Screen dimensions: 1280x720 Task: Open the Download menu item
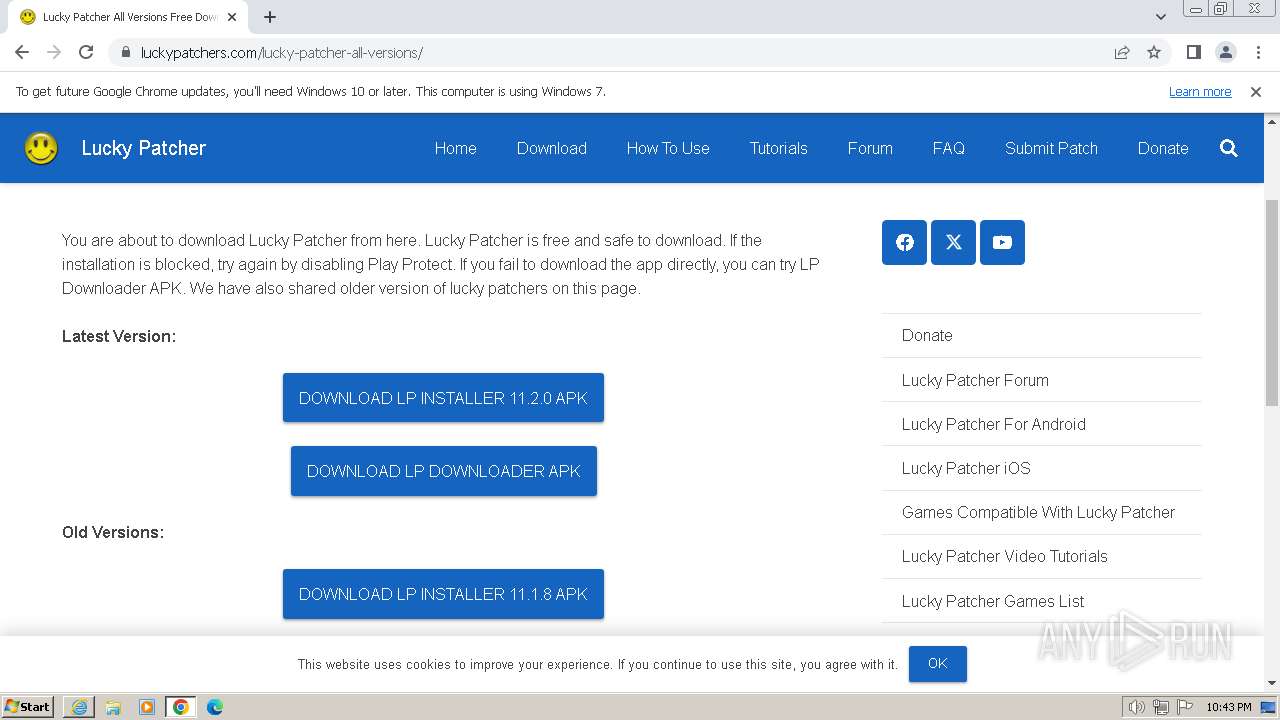point(552,148)
